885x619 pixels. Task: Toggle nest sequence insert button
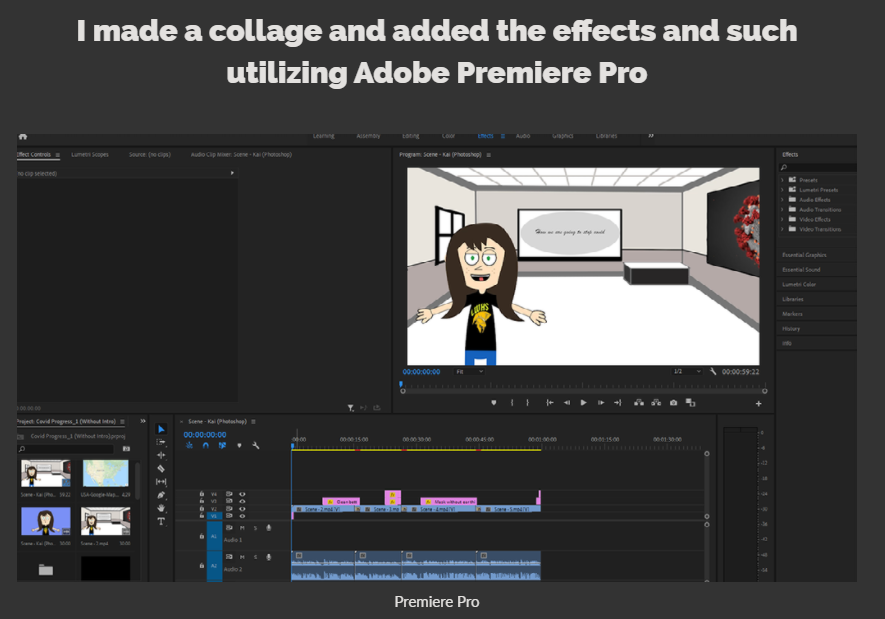point(189,446)
